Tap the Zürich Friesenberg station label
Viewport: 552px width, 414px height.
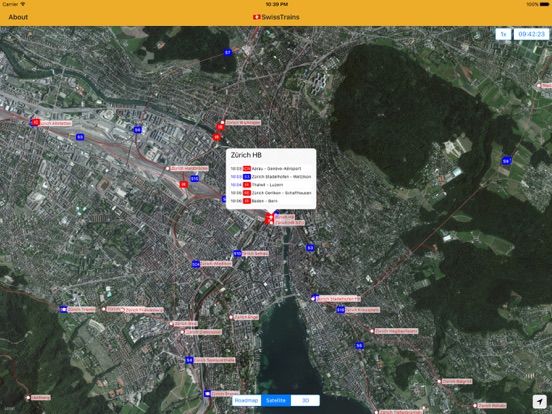(x=144, y=310)
